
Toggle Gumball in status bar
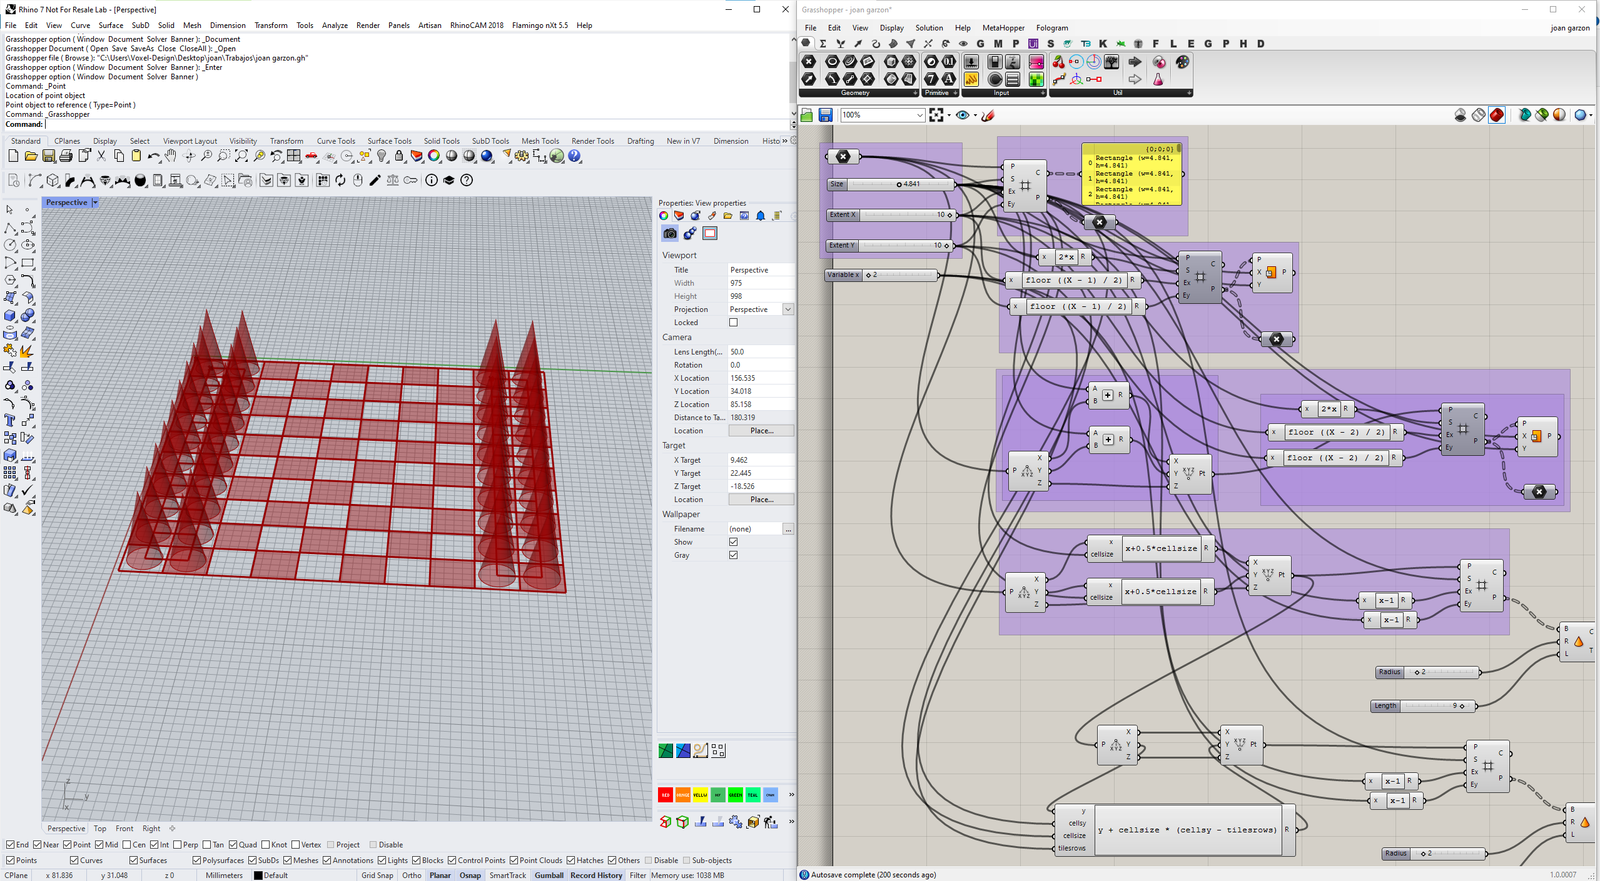(x=549, y=875)
